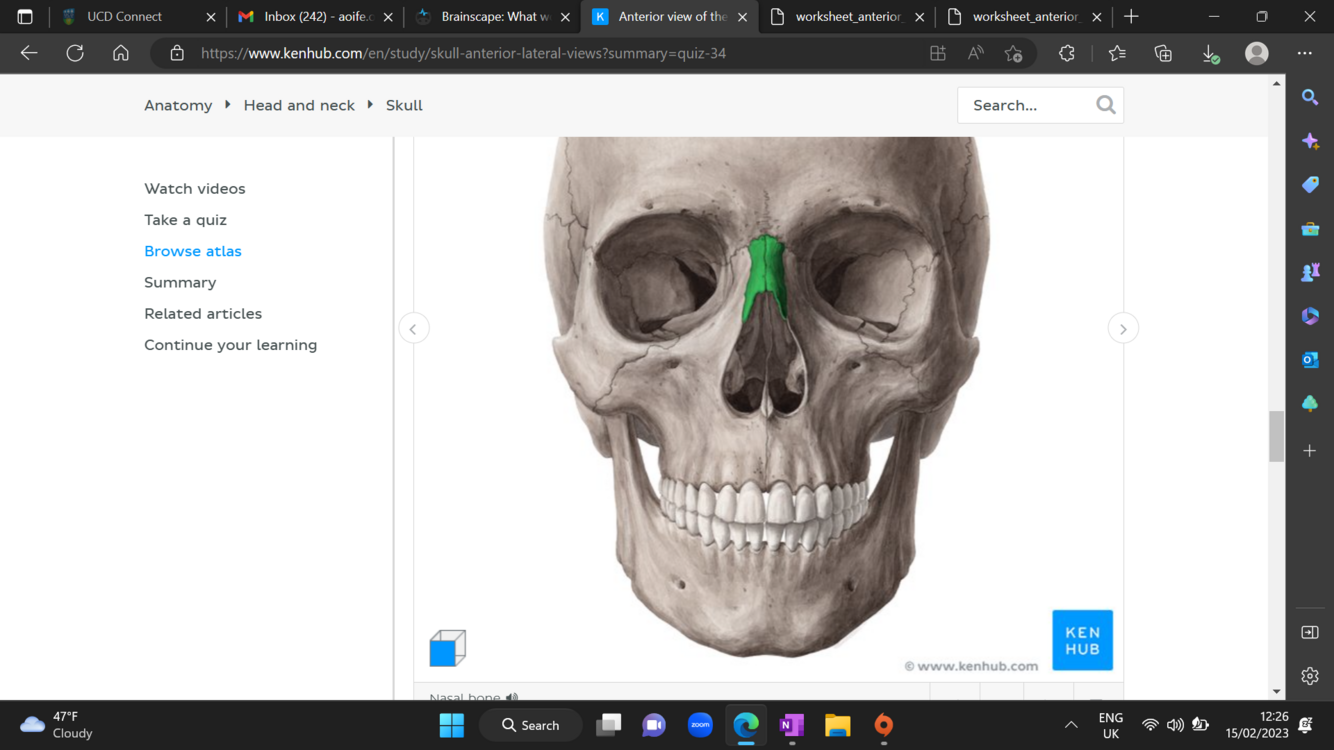This screenshot has height=750, width=1334.
Task: Open a new browser tab
Action: click(1131, 16)
